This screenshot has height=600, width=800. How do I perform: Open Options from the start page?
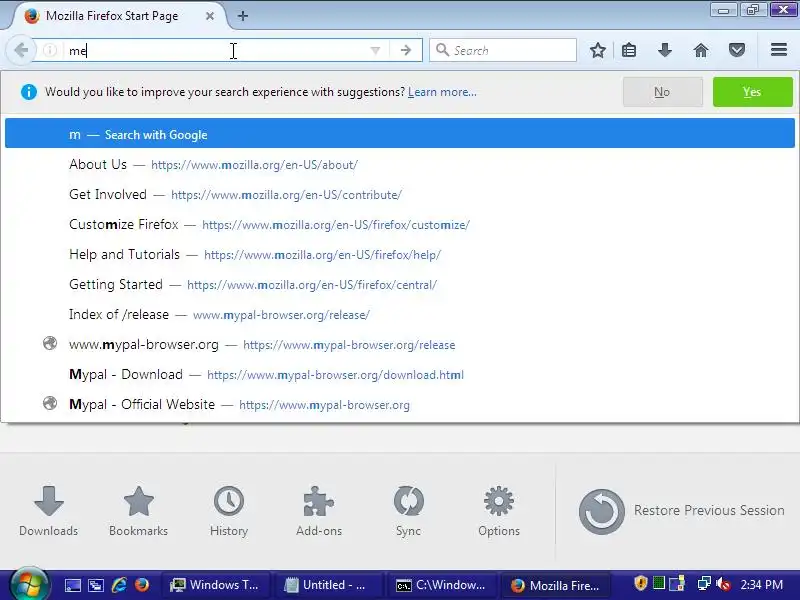498,511
